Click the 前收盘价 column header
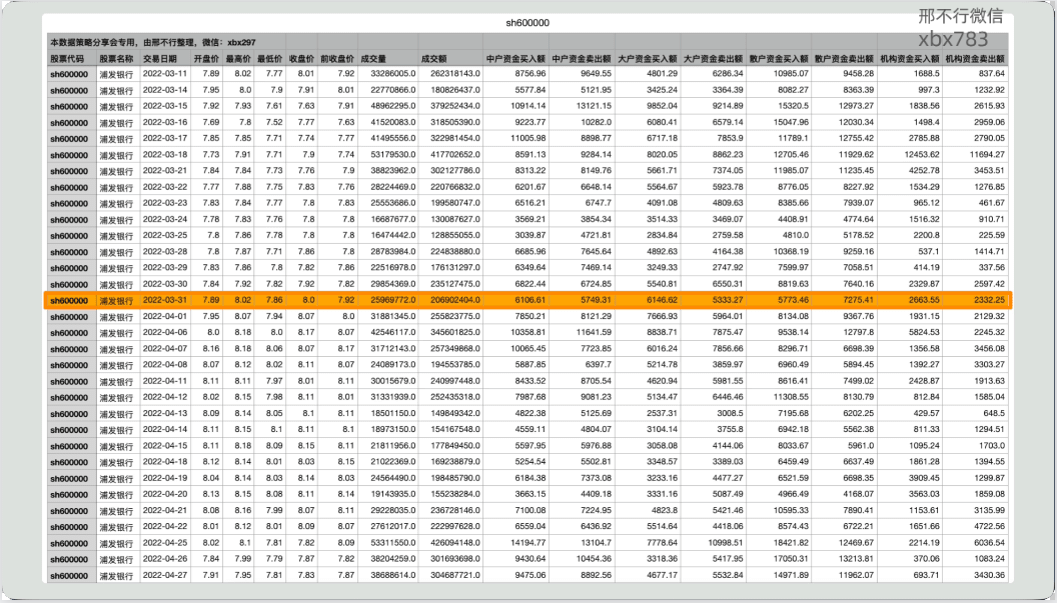1057x603 pixels. pyautogui.click(x=337, y=59)
